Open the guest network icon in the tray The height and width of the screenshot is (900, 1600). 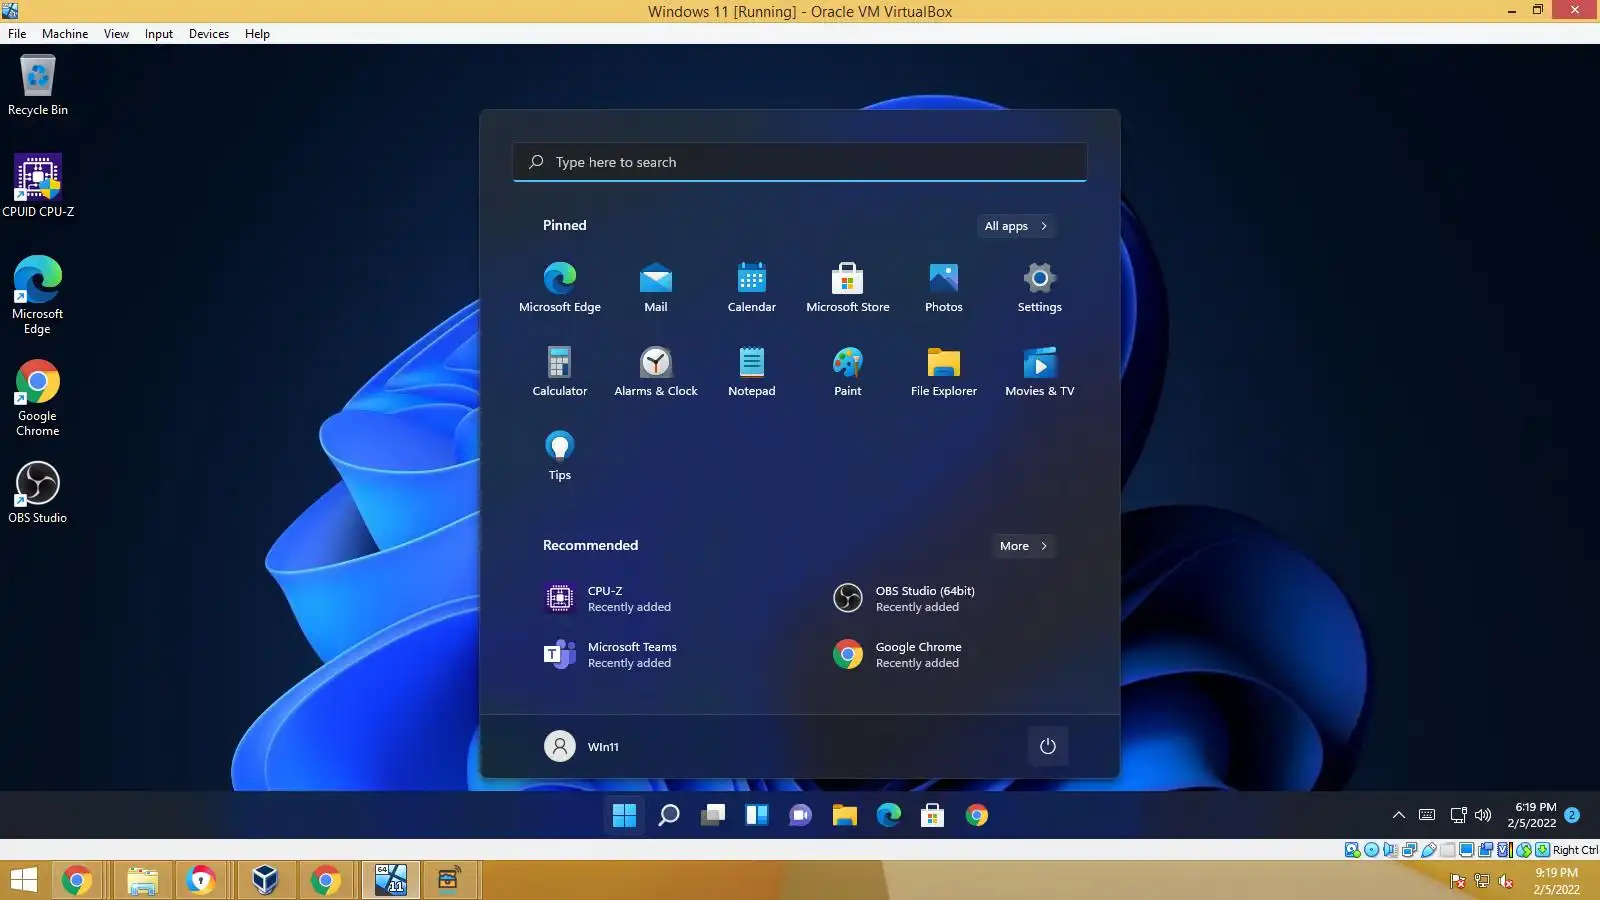[x=1459, y=815]
